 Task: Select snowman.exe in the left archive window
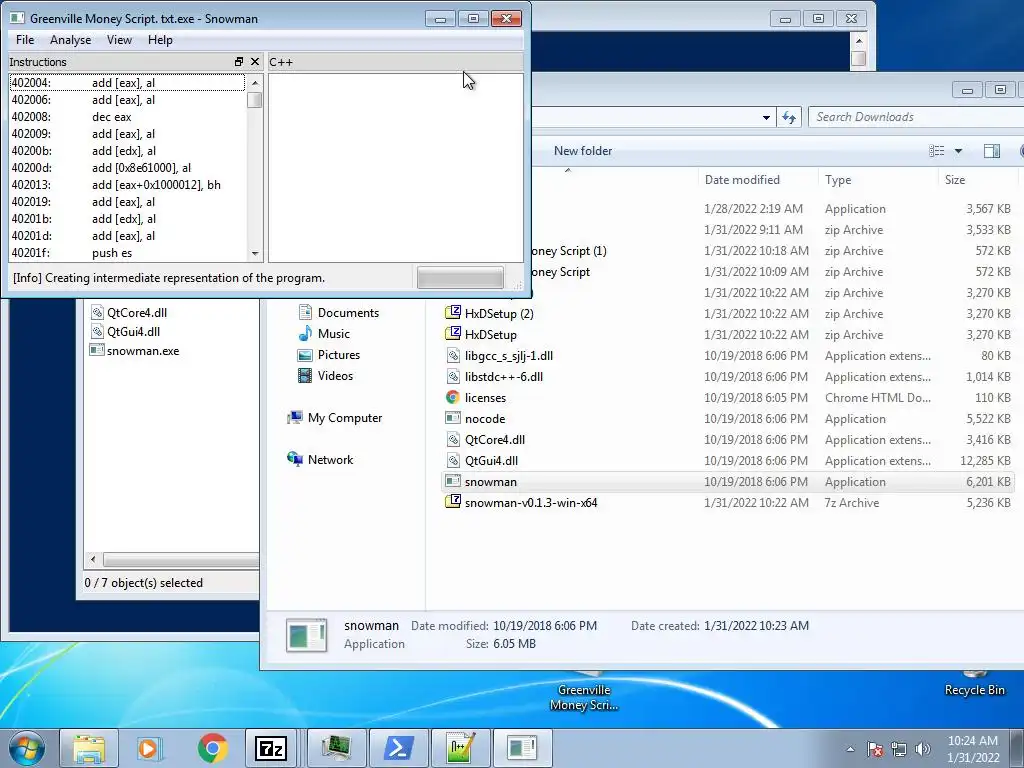pyautogui.click(x=135, y=351)
